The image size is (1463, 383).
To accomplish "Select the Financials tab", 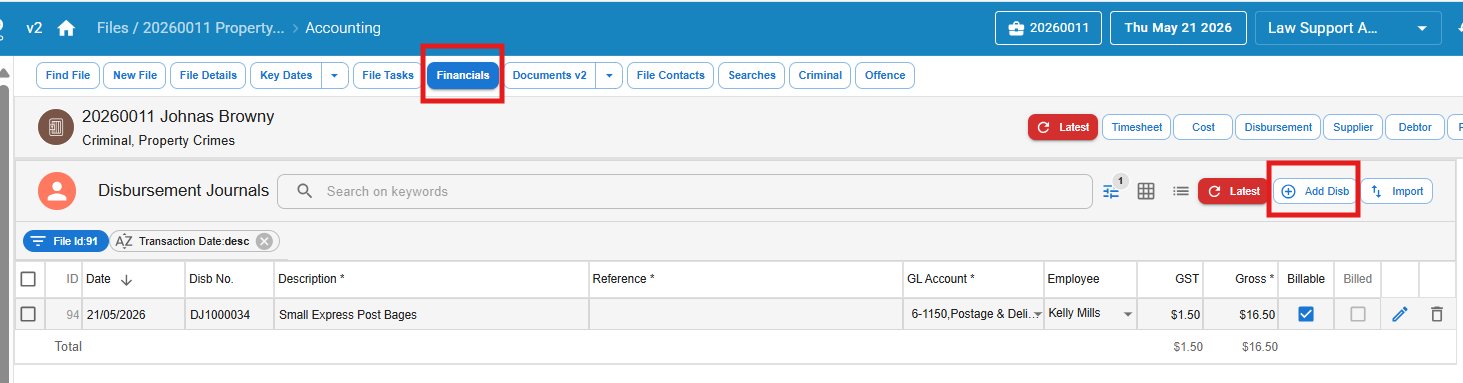I will tap(463, 75).
